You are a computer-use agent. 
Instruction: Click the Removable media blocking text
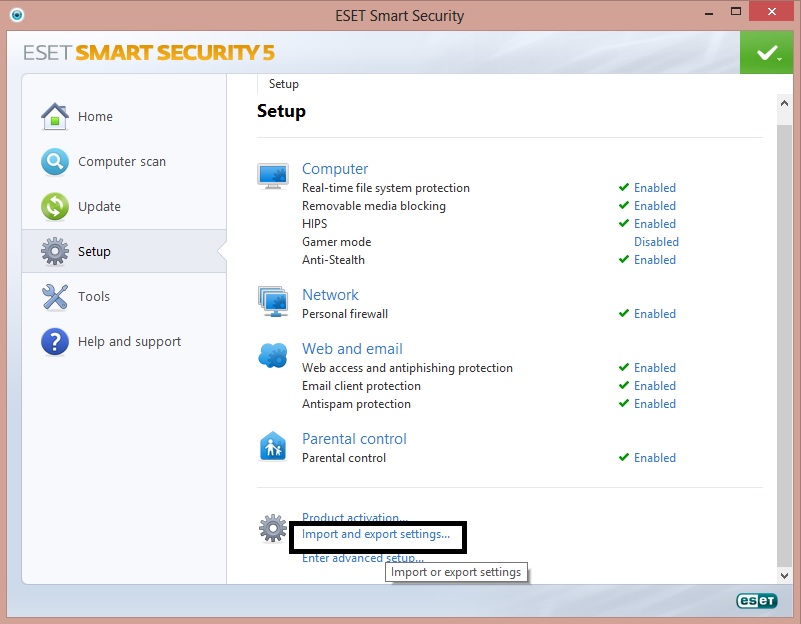click(x=373, y=206)
